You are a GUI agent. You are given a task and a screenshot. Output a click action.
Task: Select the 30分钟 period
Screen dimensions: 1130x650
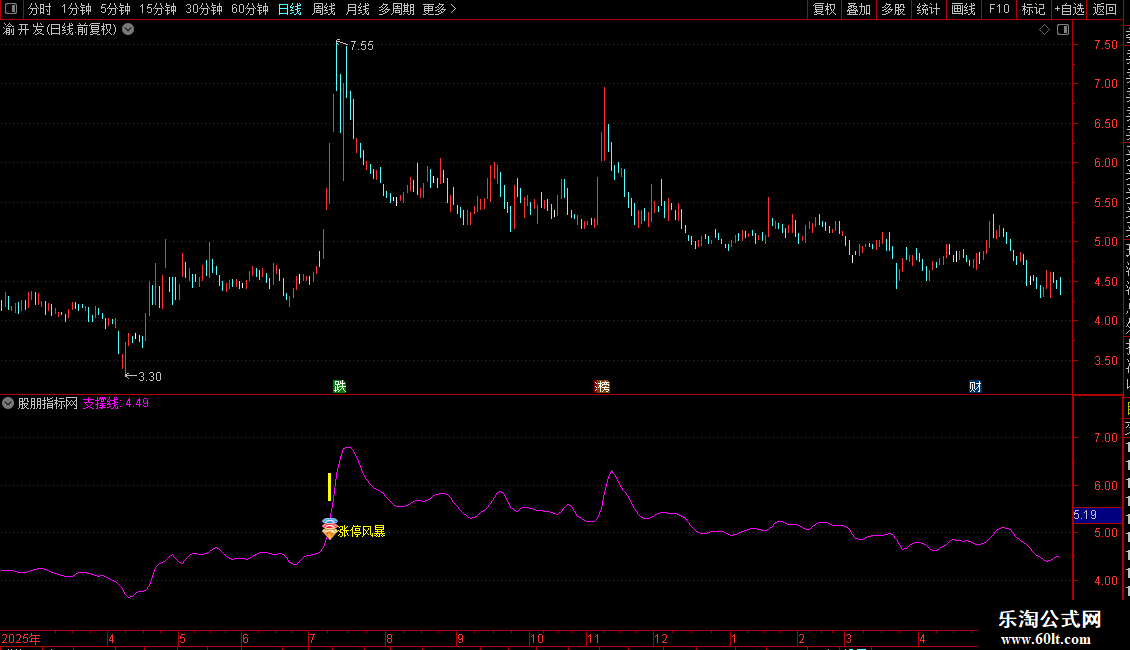[x=204, y=9]
